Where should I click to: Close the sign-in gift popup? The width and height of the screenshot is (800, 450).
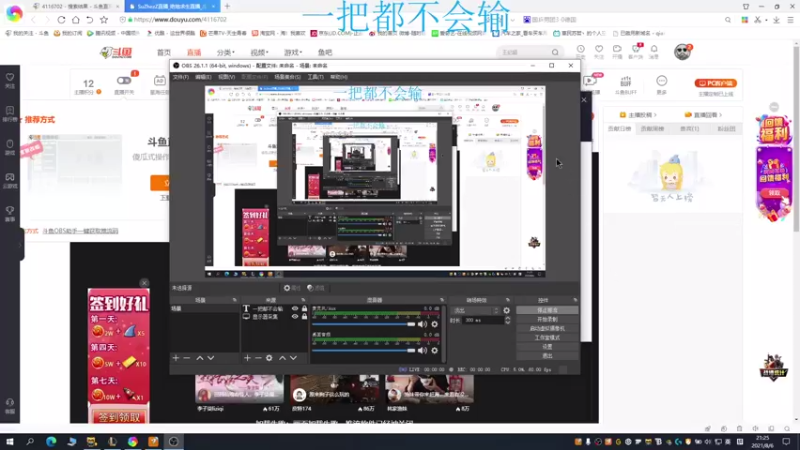click(144, 283)
